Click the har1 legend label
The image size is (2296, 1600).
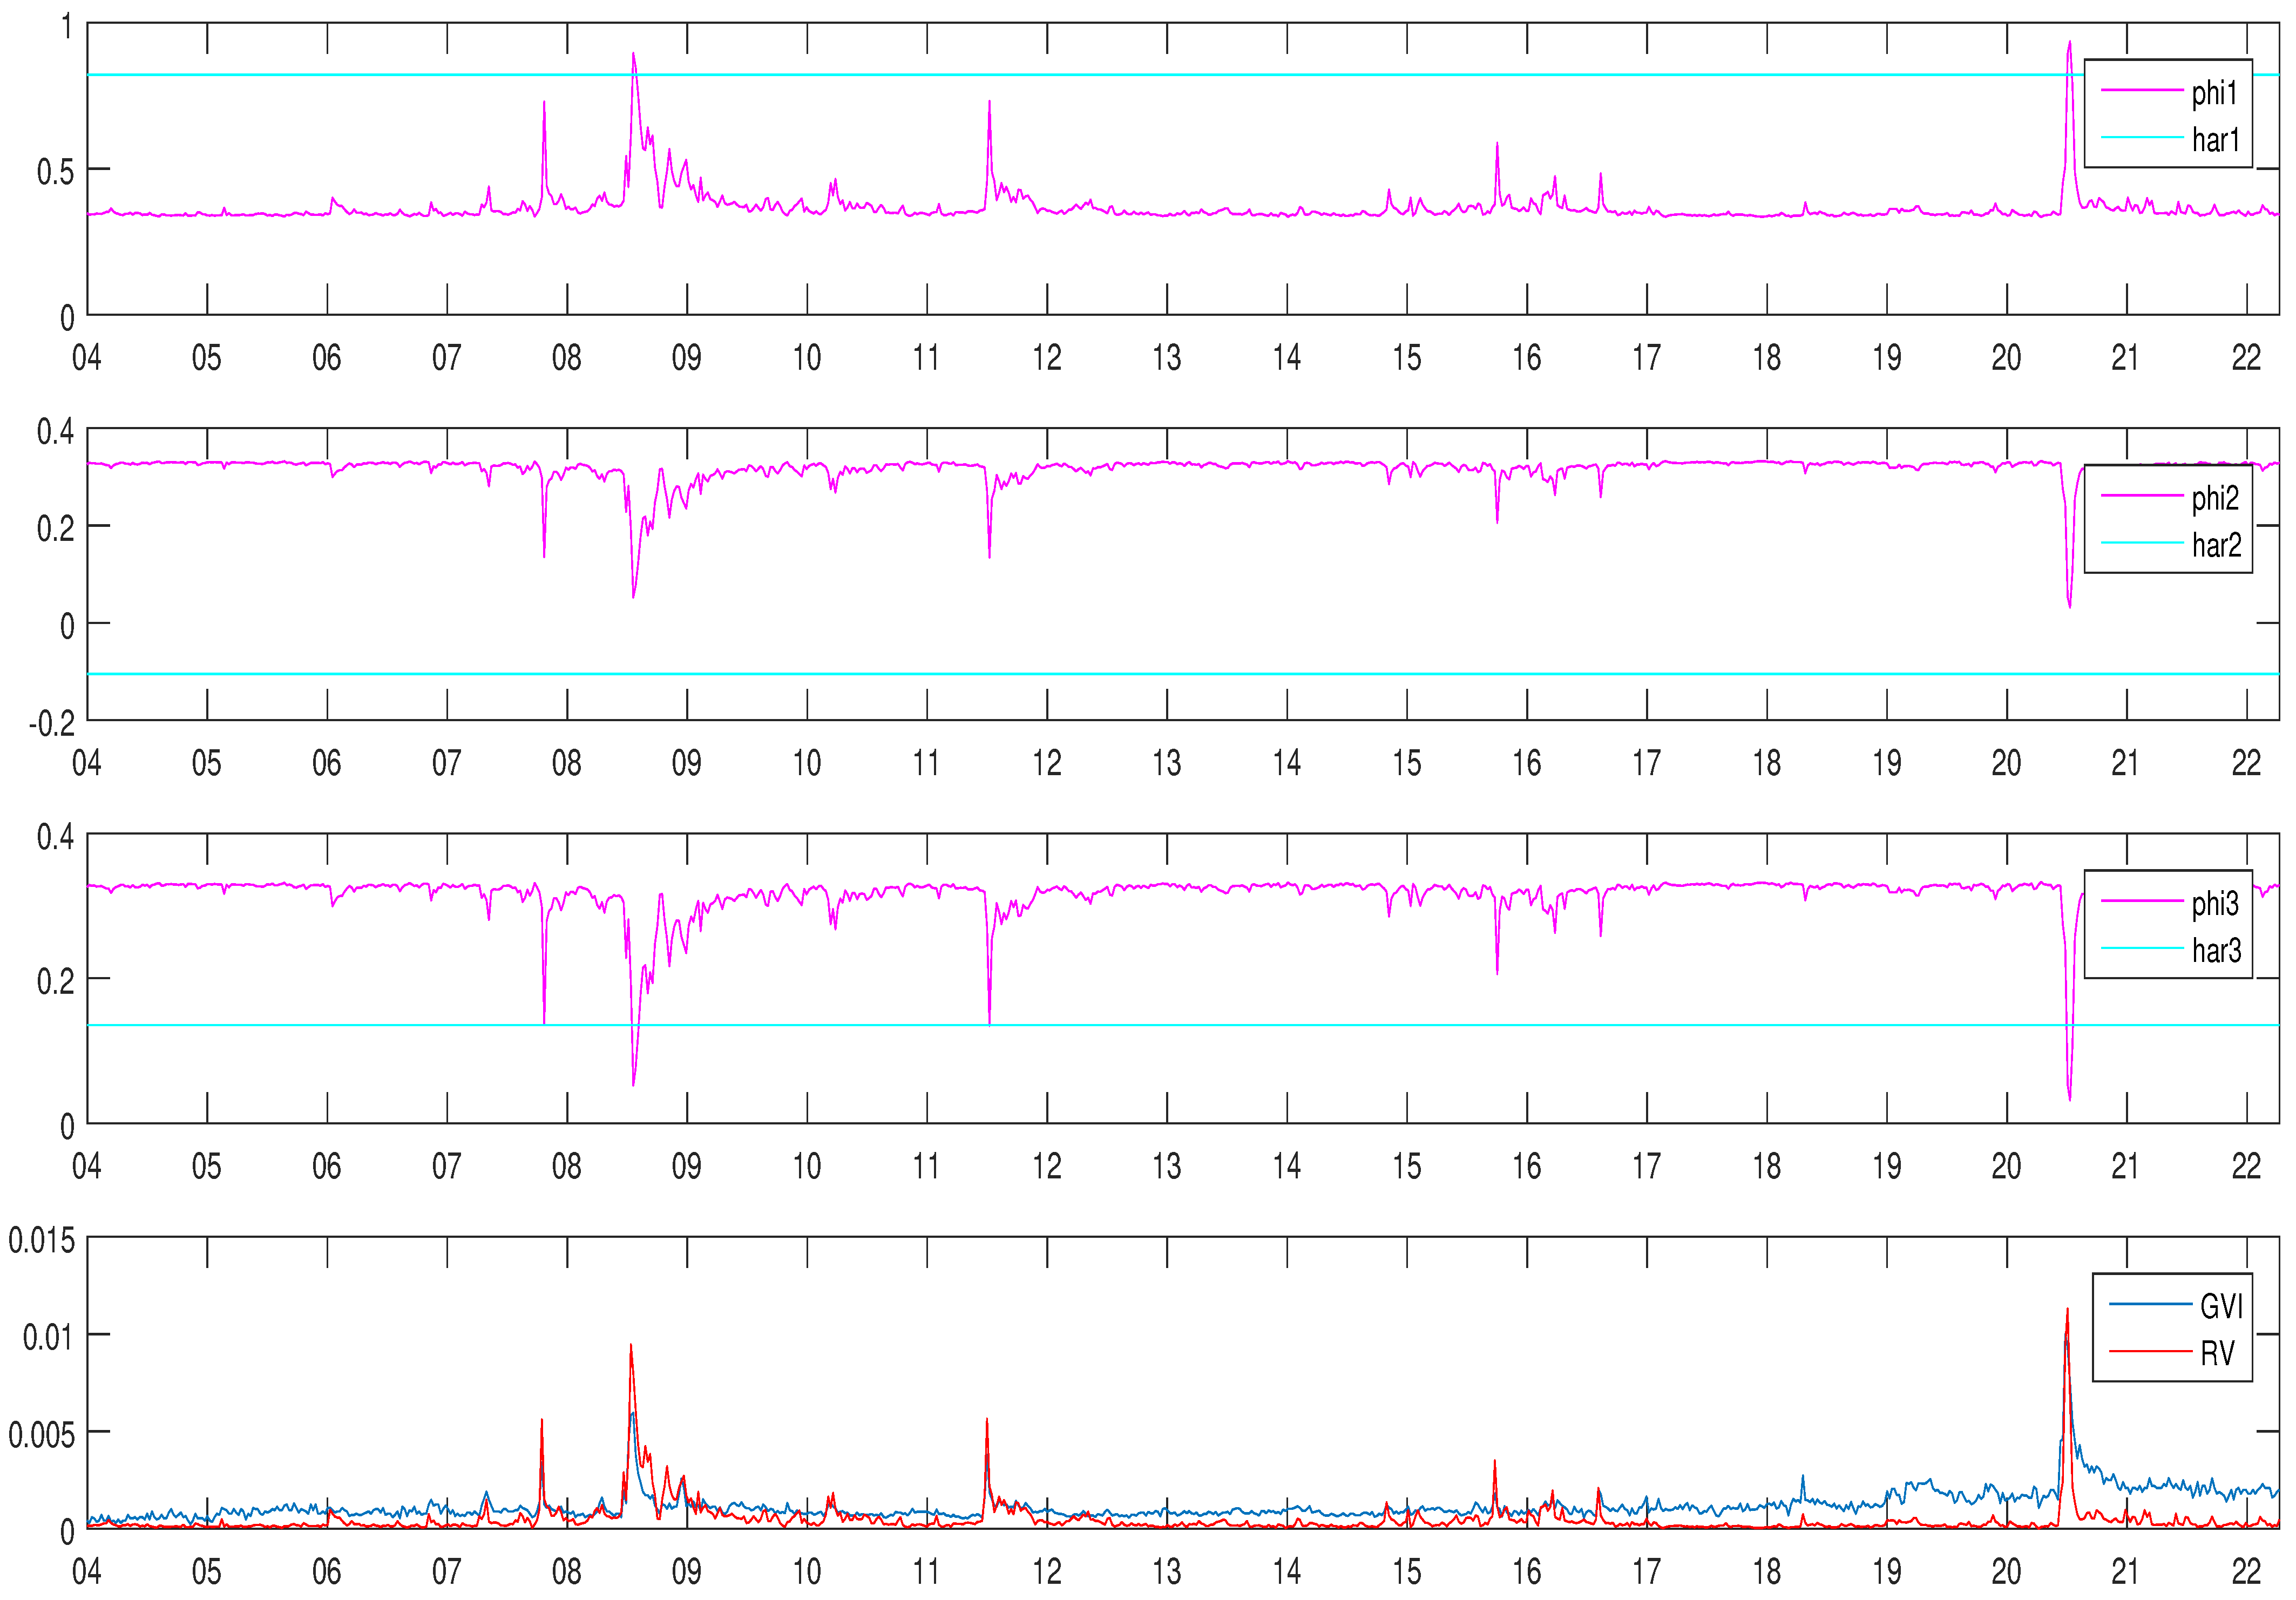[x=2215, y=140]
